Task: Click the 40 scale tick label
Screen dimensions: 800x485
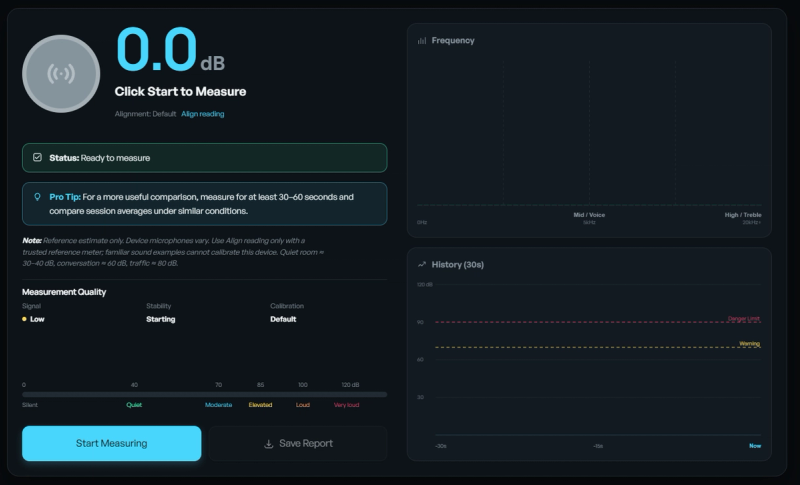Action: click(x=134, y=385)
